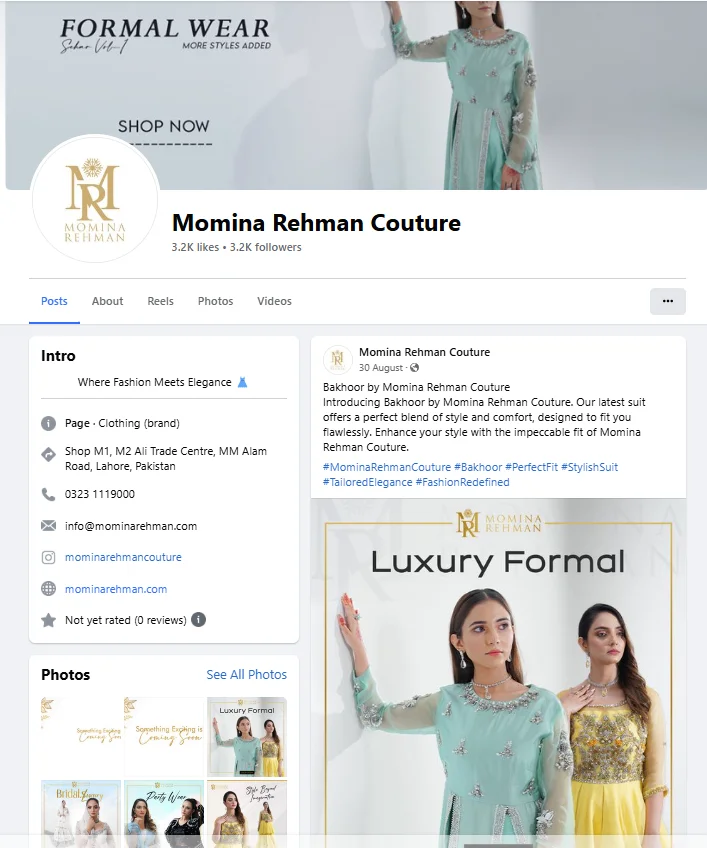Image resolution: width=707 pixels, height=848 pixels.
Task: Open the Reels tab
Action: (x=160, y=301)
